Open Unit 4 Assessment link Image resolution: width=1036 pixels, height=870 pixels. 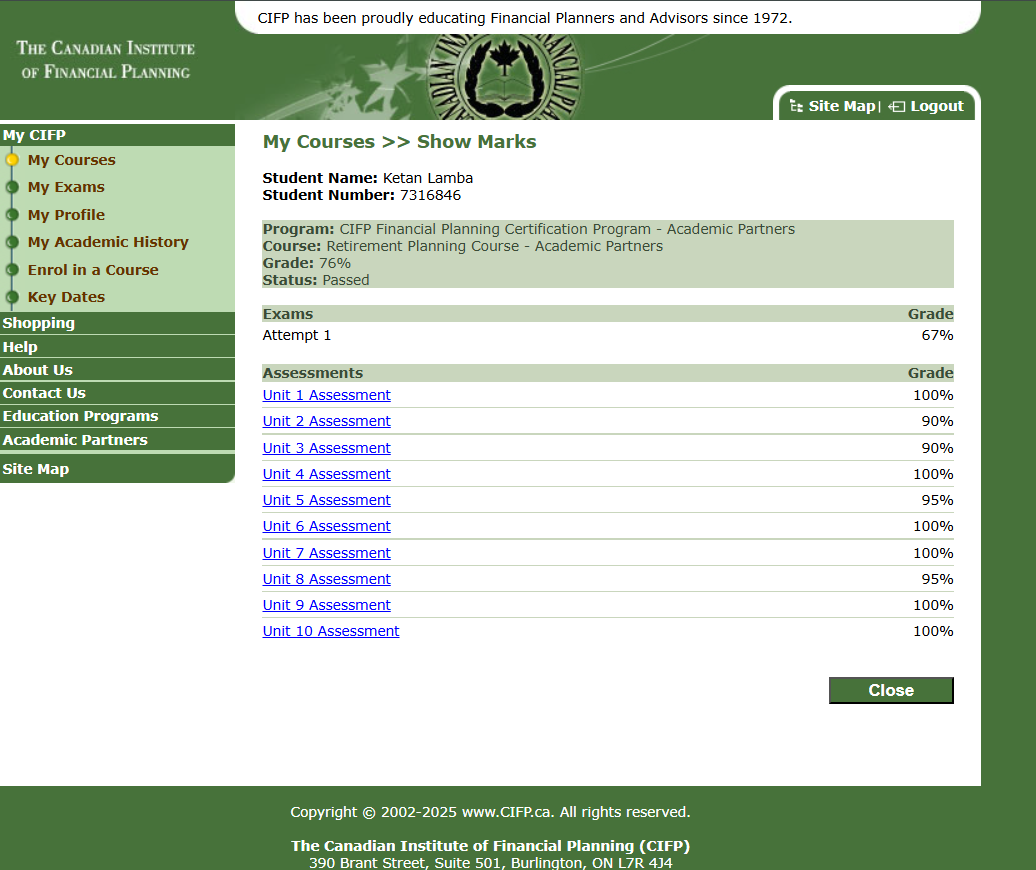[x=326, y=474]
